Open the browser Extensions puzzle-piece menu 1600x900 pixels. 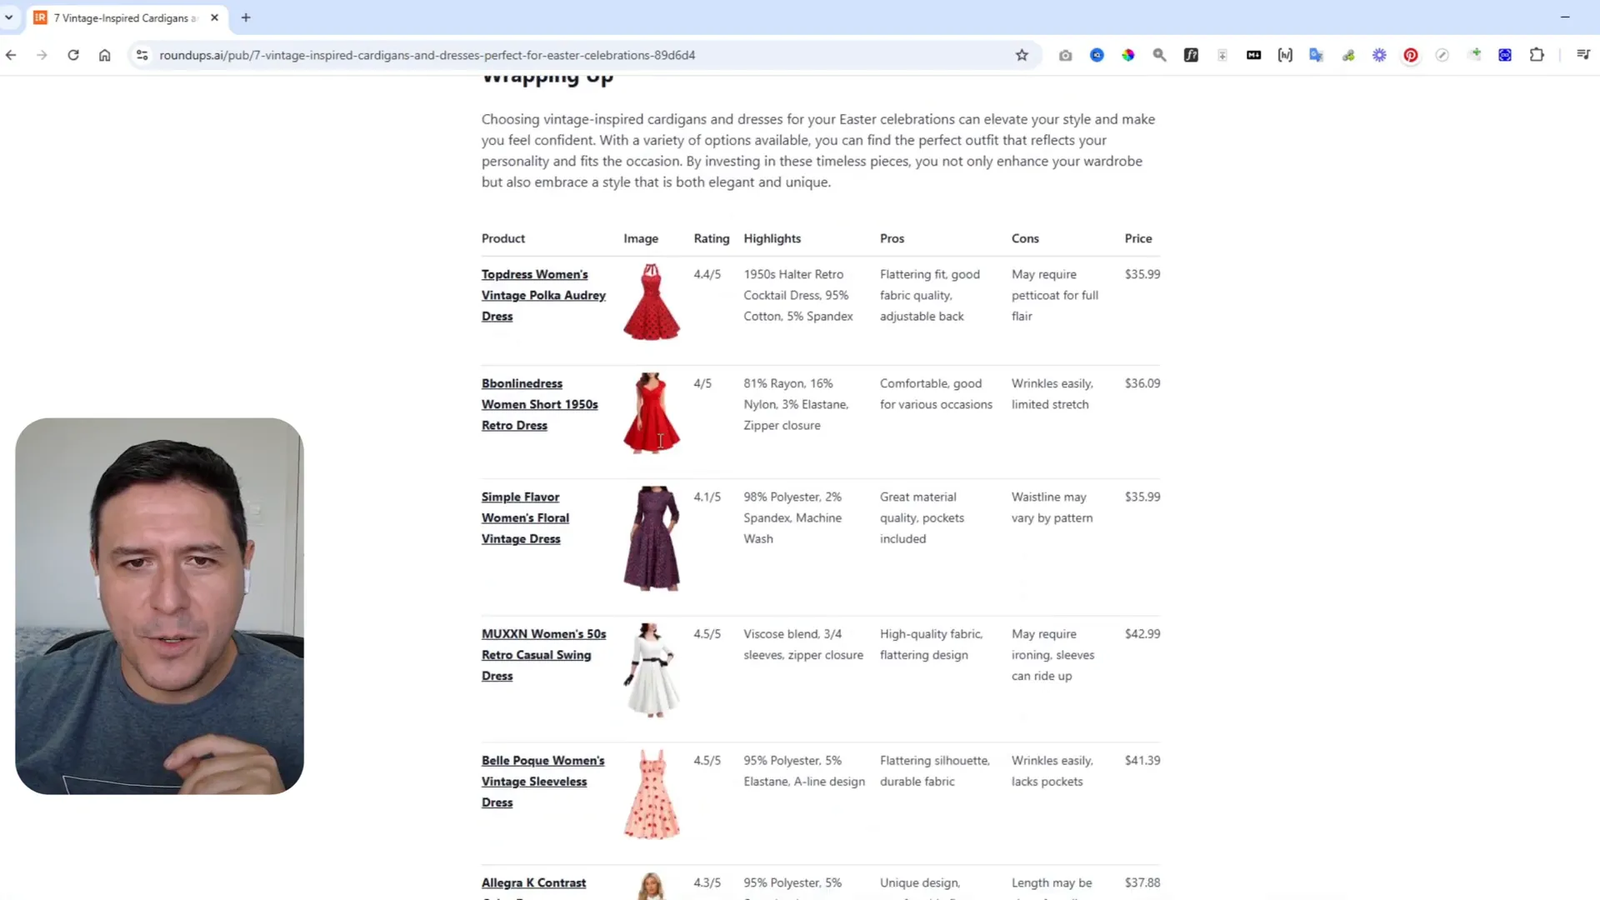click(x=1537, y=55)
